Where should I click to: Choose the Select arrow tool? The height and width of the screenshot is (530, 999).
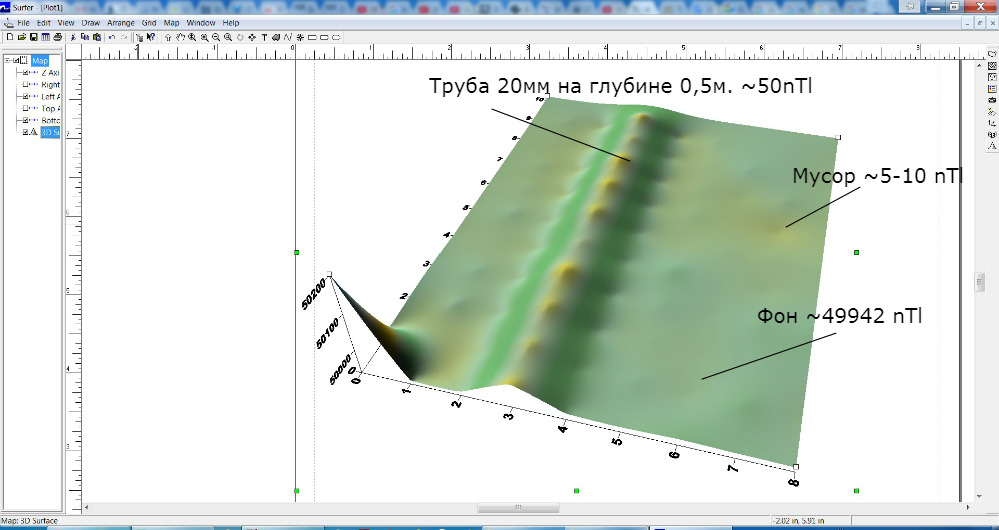[168, 38]
